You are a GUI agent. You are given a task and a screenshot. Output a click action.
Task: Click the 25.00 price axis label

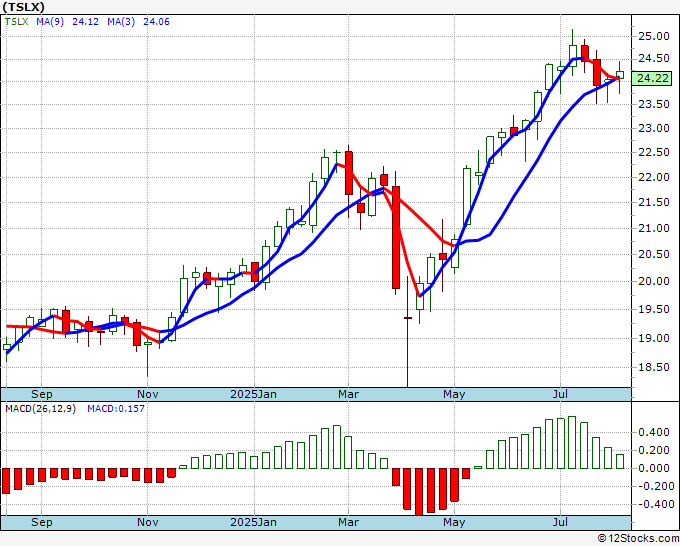[x=654, y=36]
